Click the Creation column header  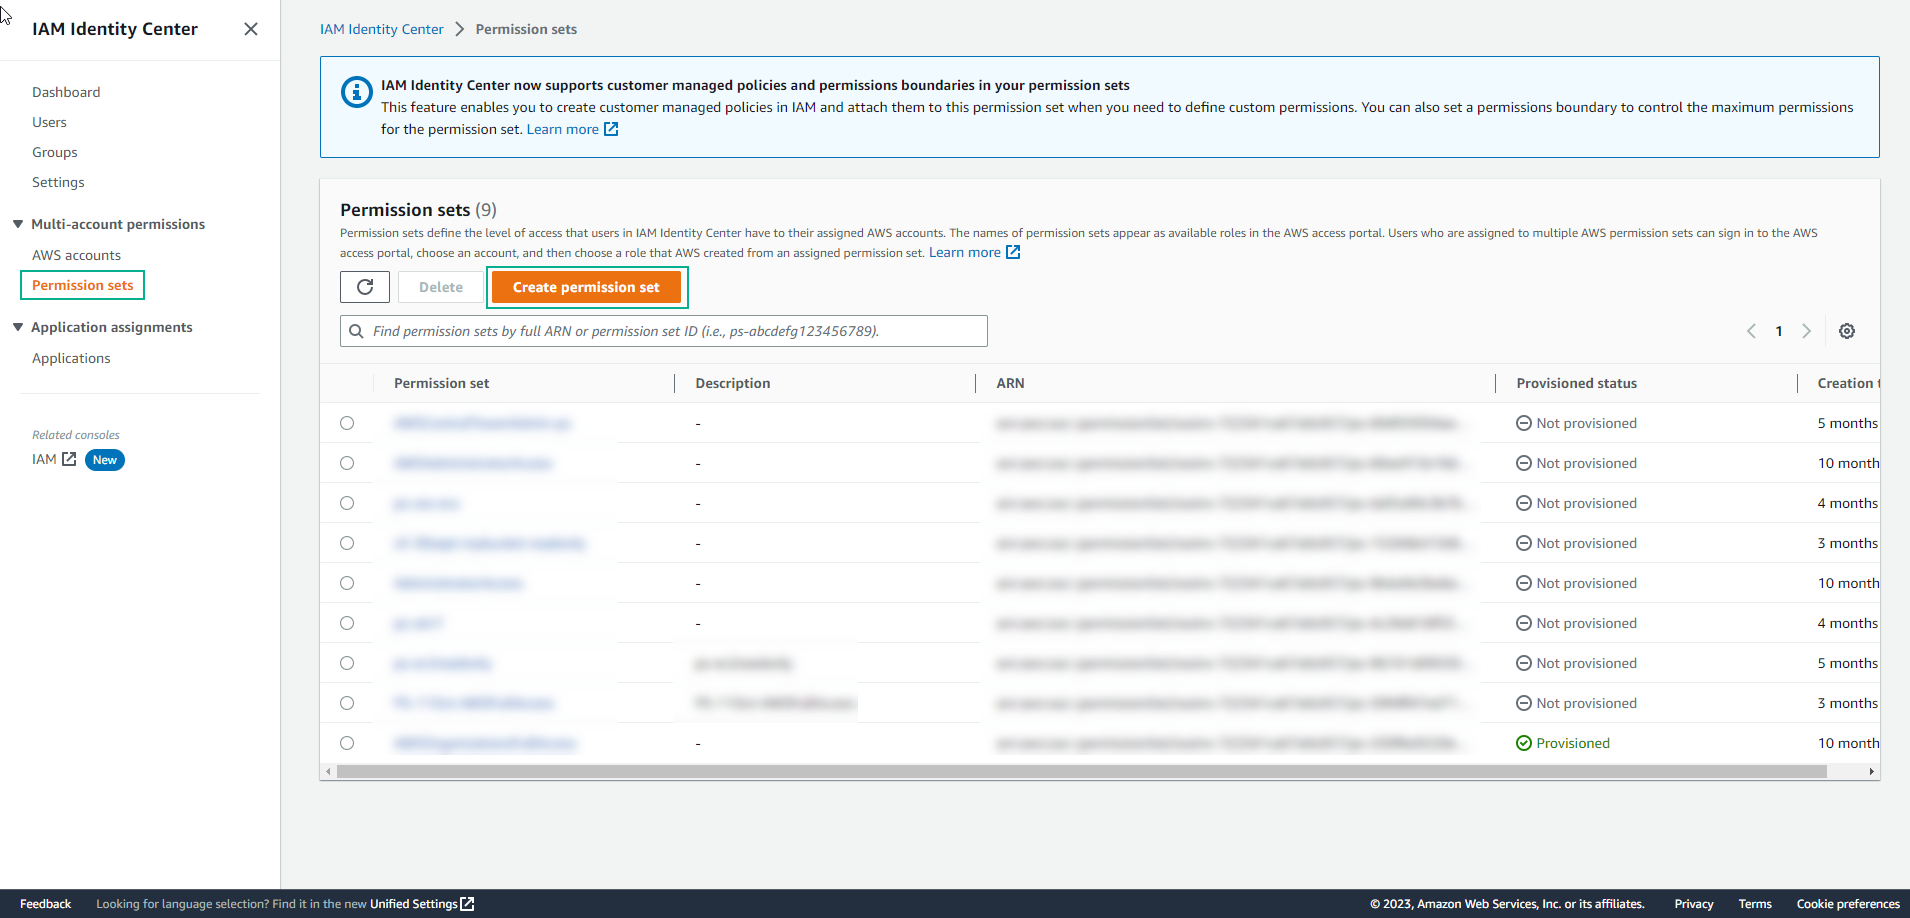click(1848, 383)
